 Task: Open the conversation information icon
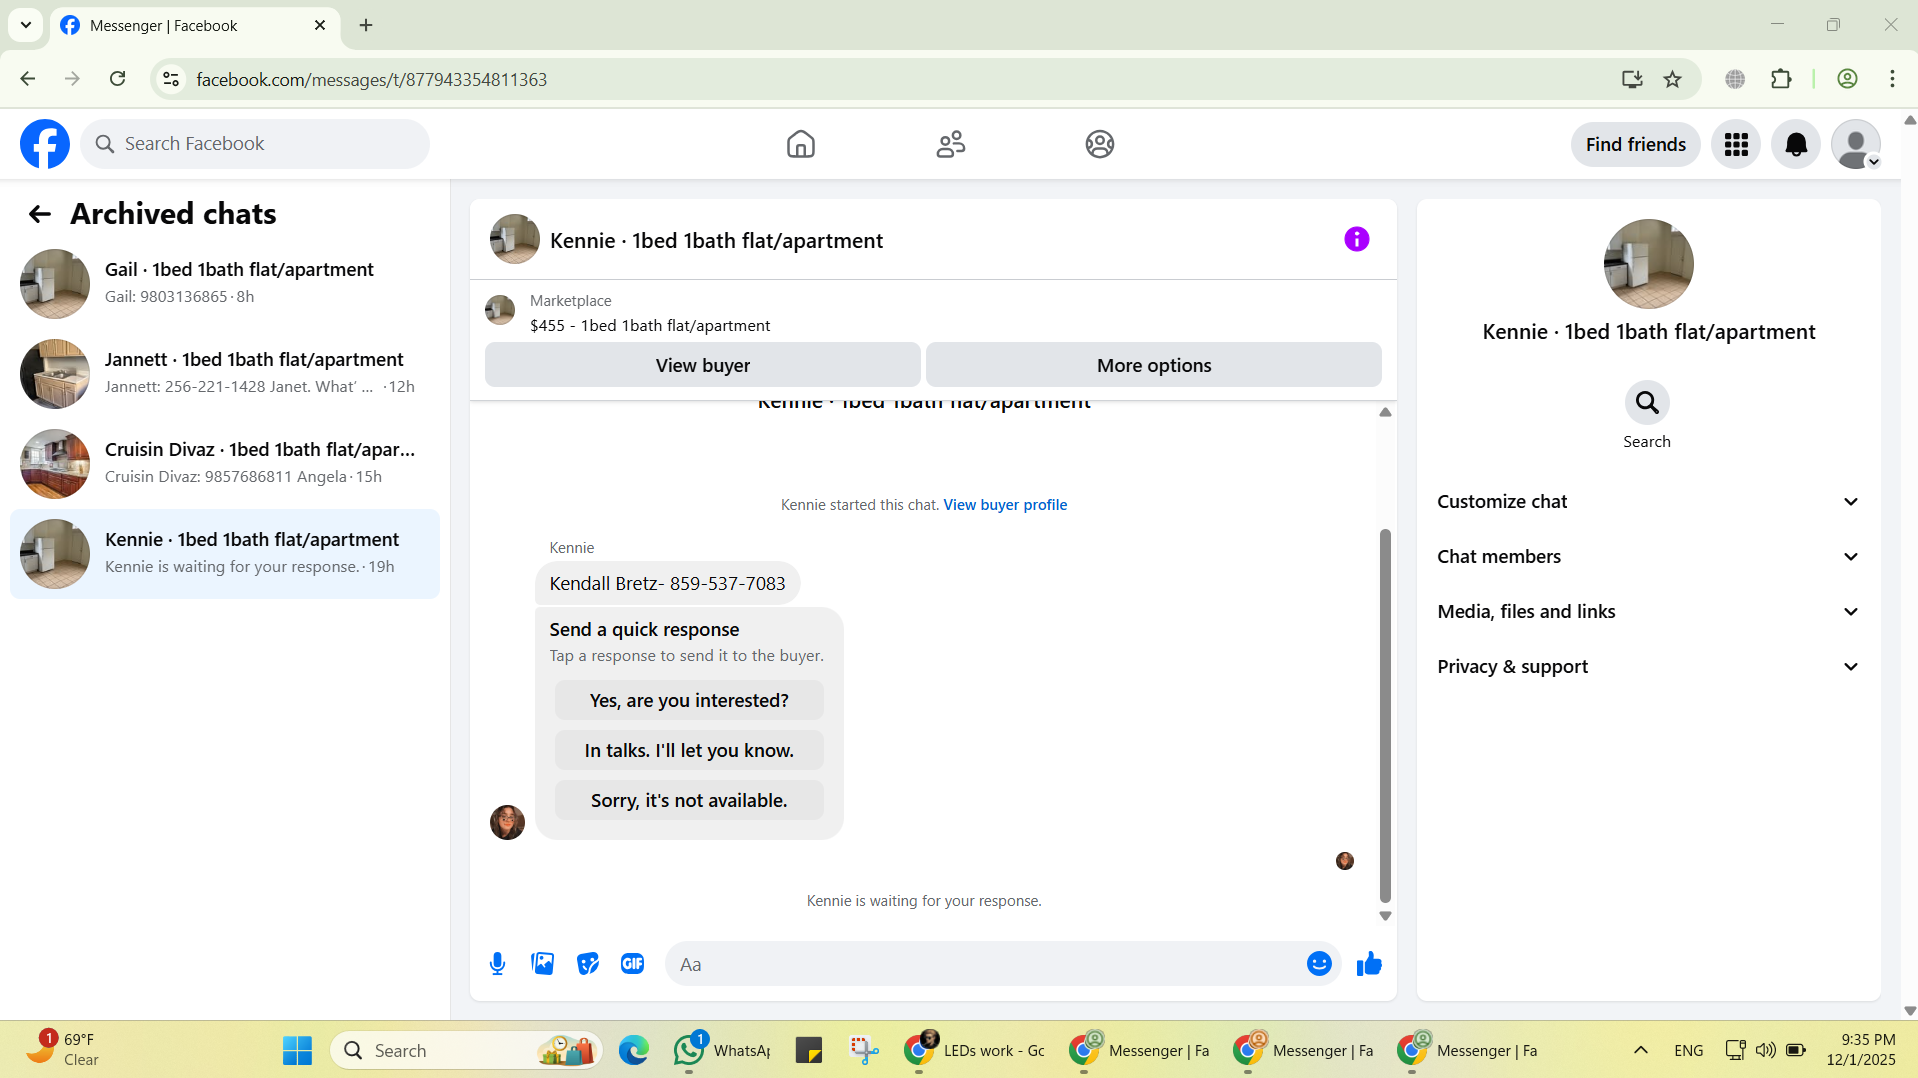point(1356,239)
